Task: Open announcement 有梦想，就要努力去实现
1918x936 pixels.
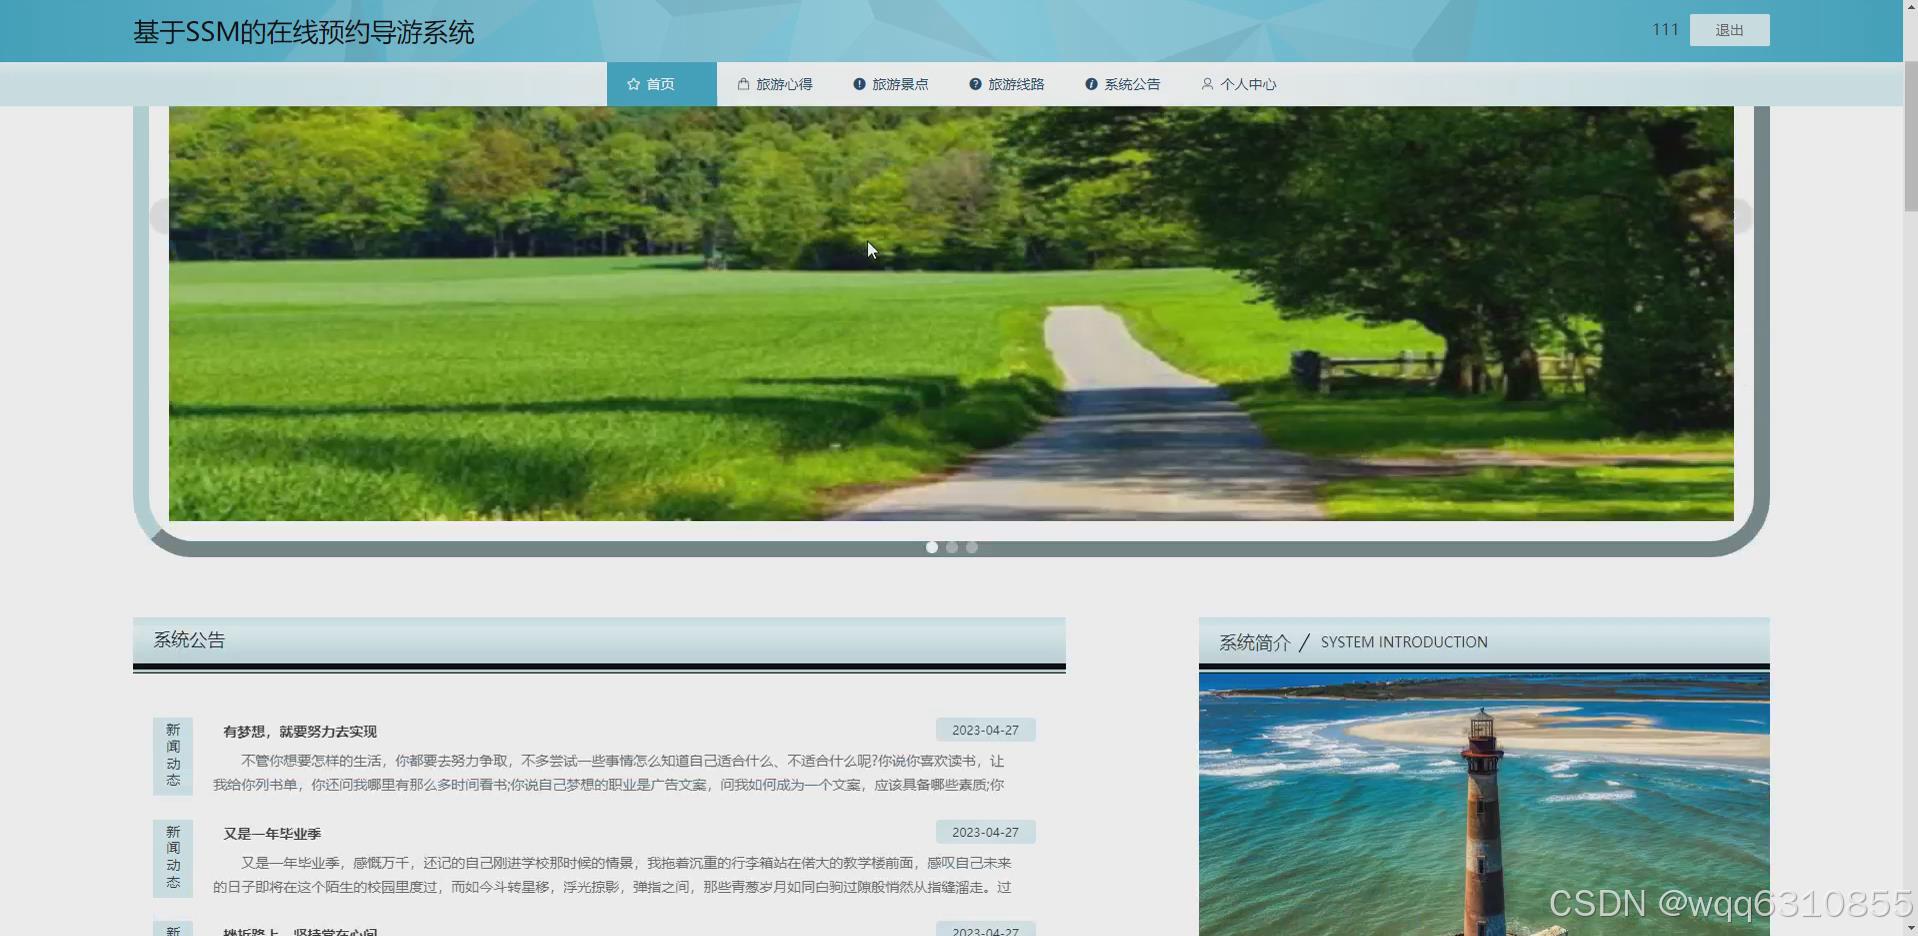Action: (300, 732)
